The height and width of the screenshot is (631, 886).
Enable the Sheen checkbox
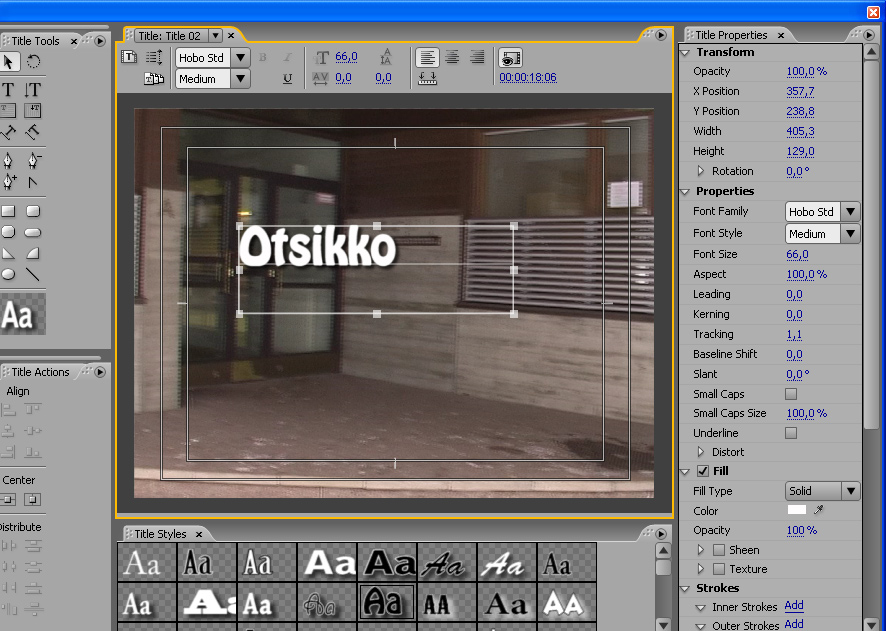click(719, 550)
